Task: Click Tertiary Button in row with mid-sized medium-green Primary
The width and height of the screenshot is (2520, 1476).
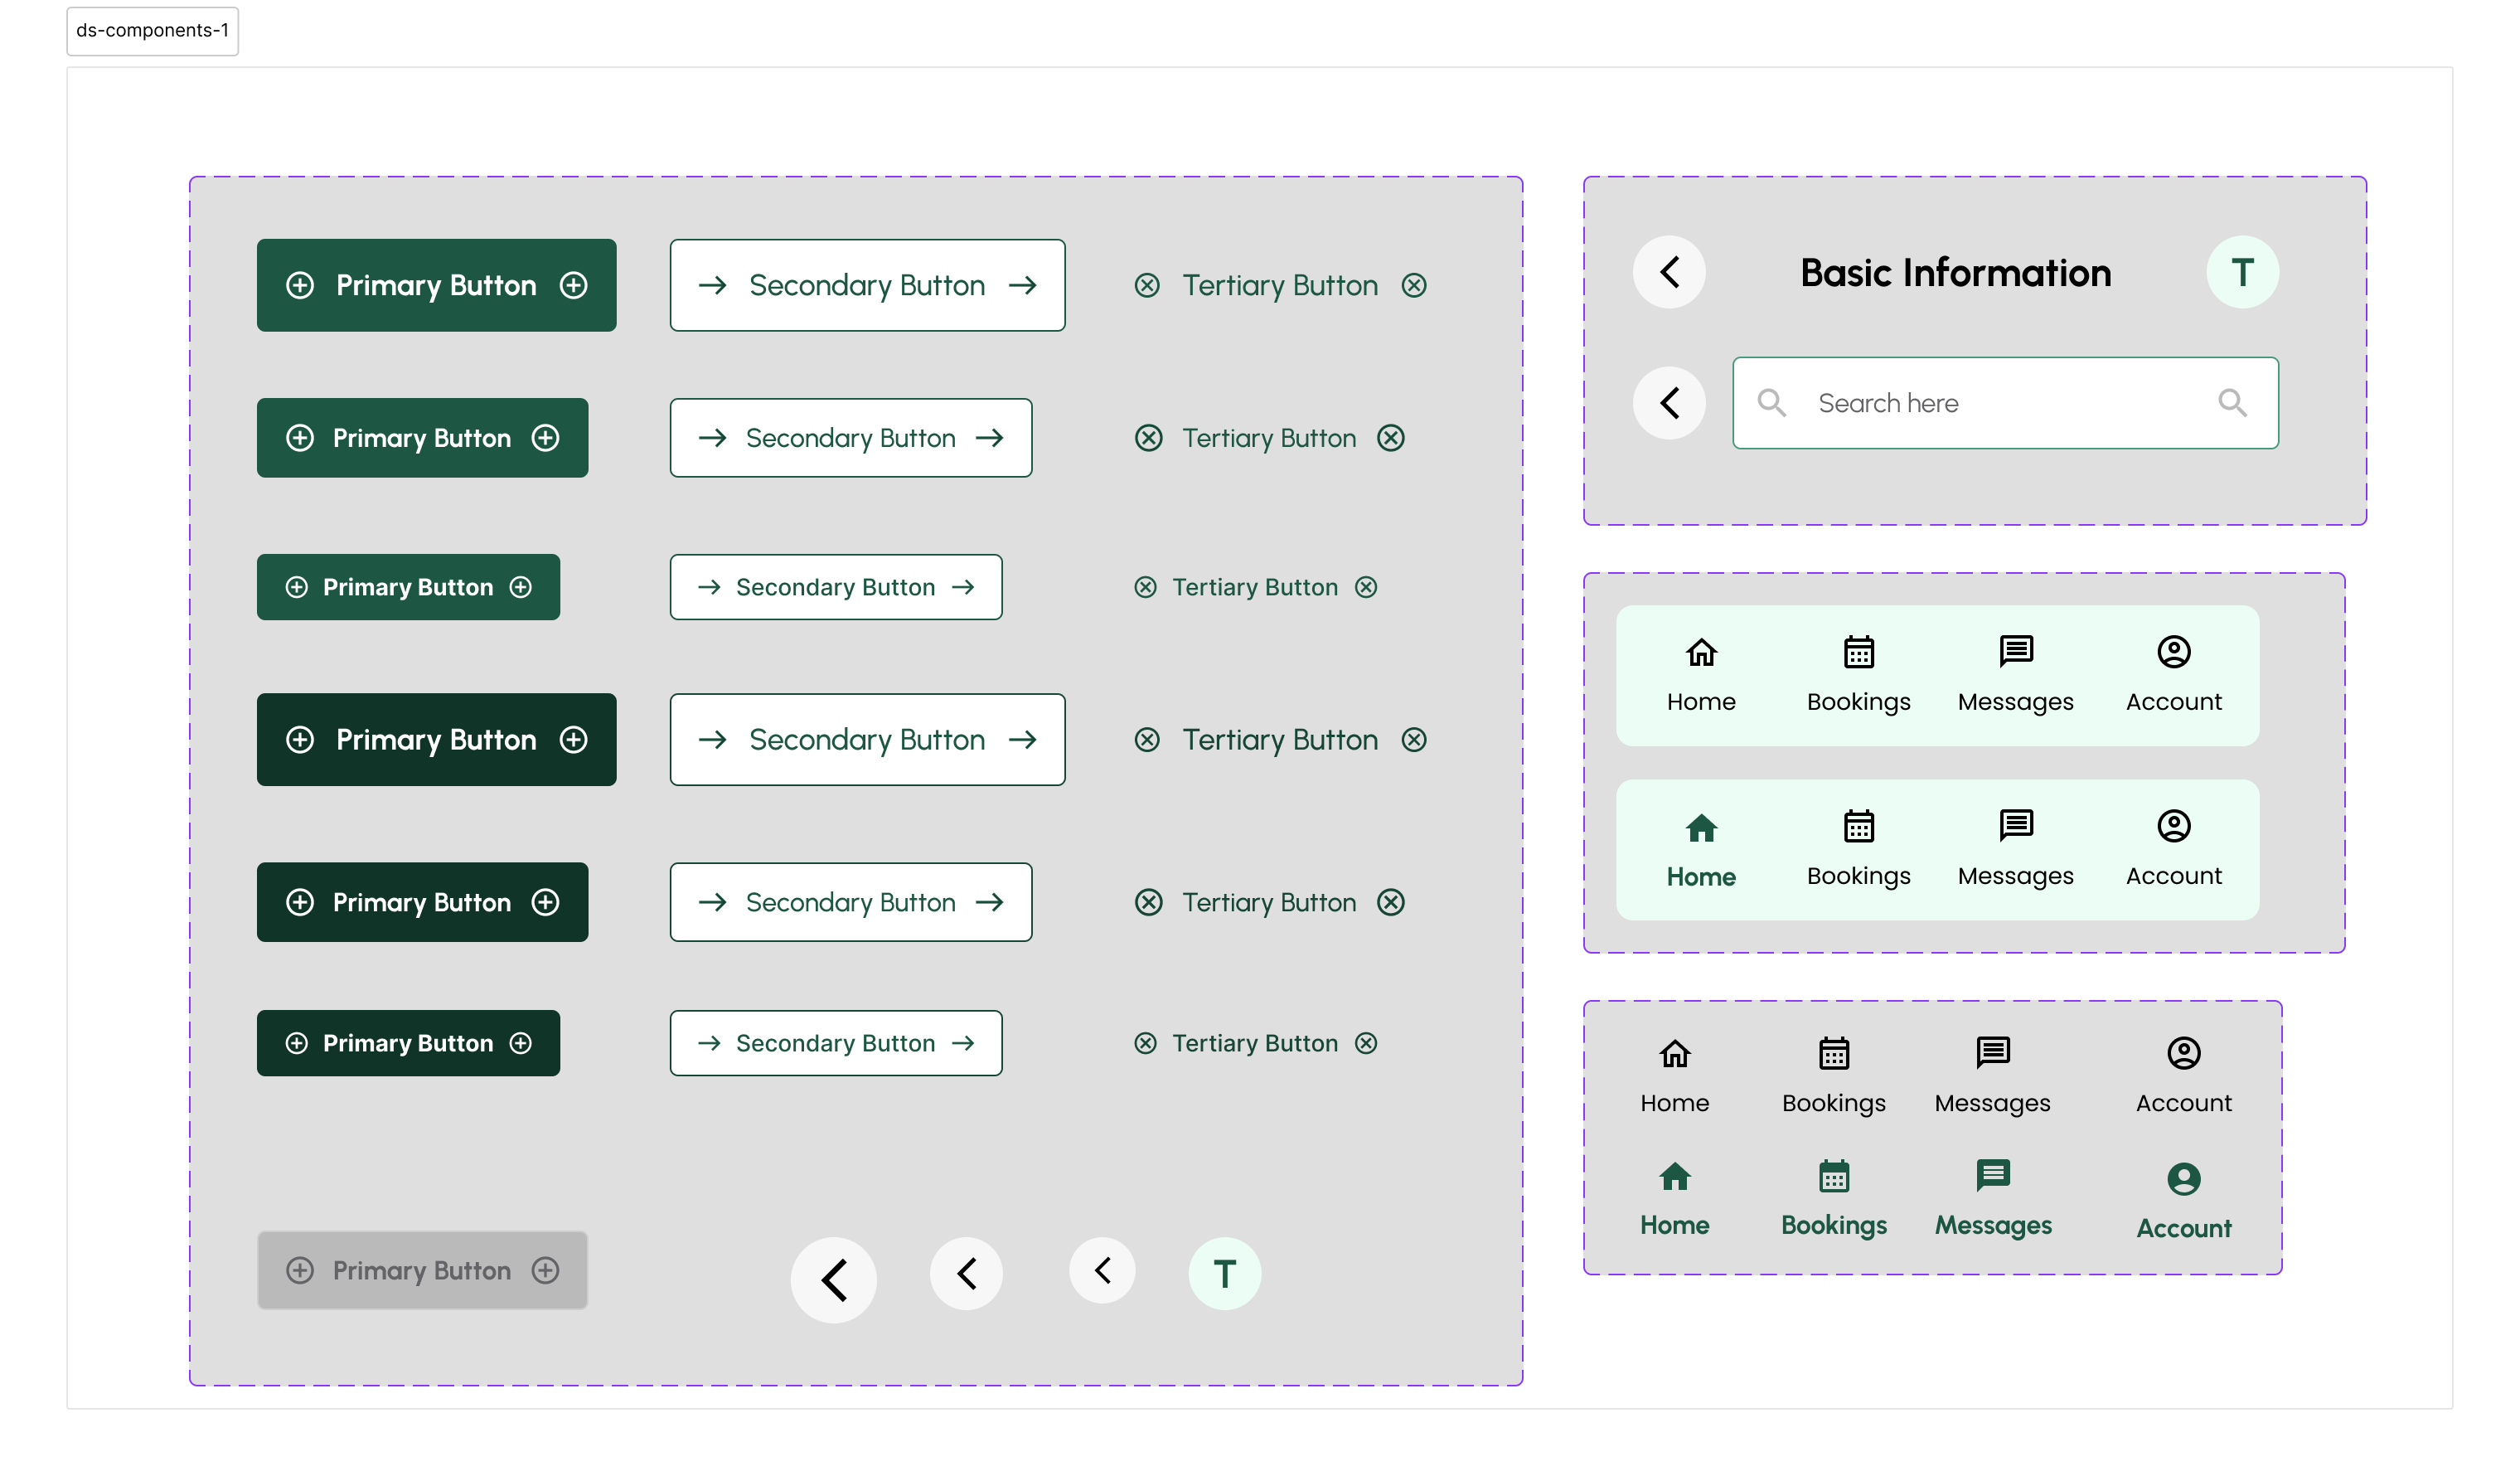Action: click(x=1270, y=438)
